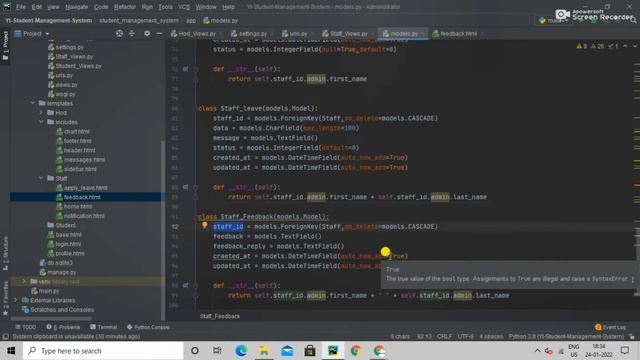Click the Structure side tool window tab
640x360 pixels.
pyautogui.click(x=5, y=253)
